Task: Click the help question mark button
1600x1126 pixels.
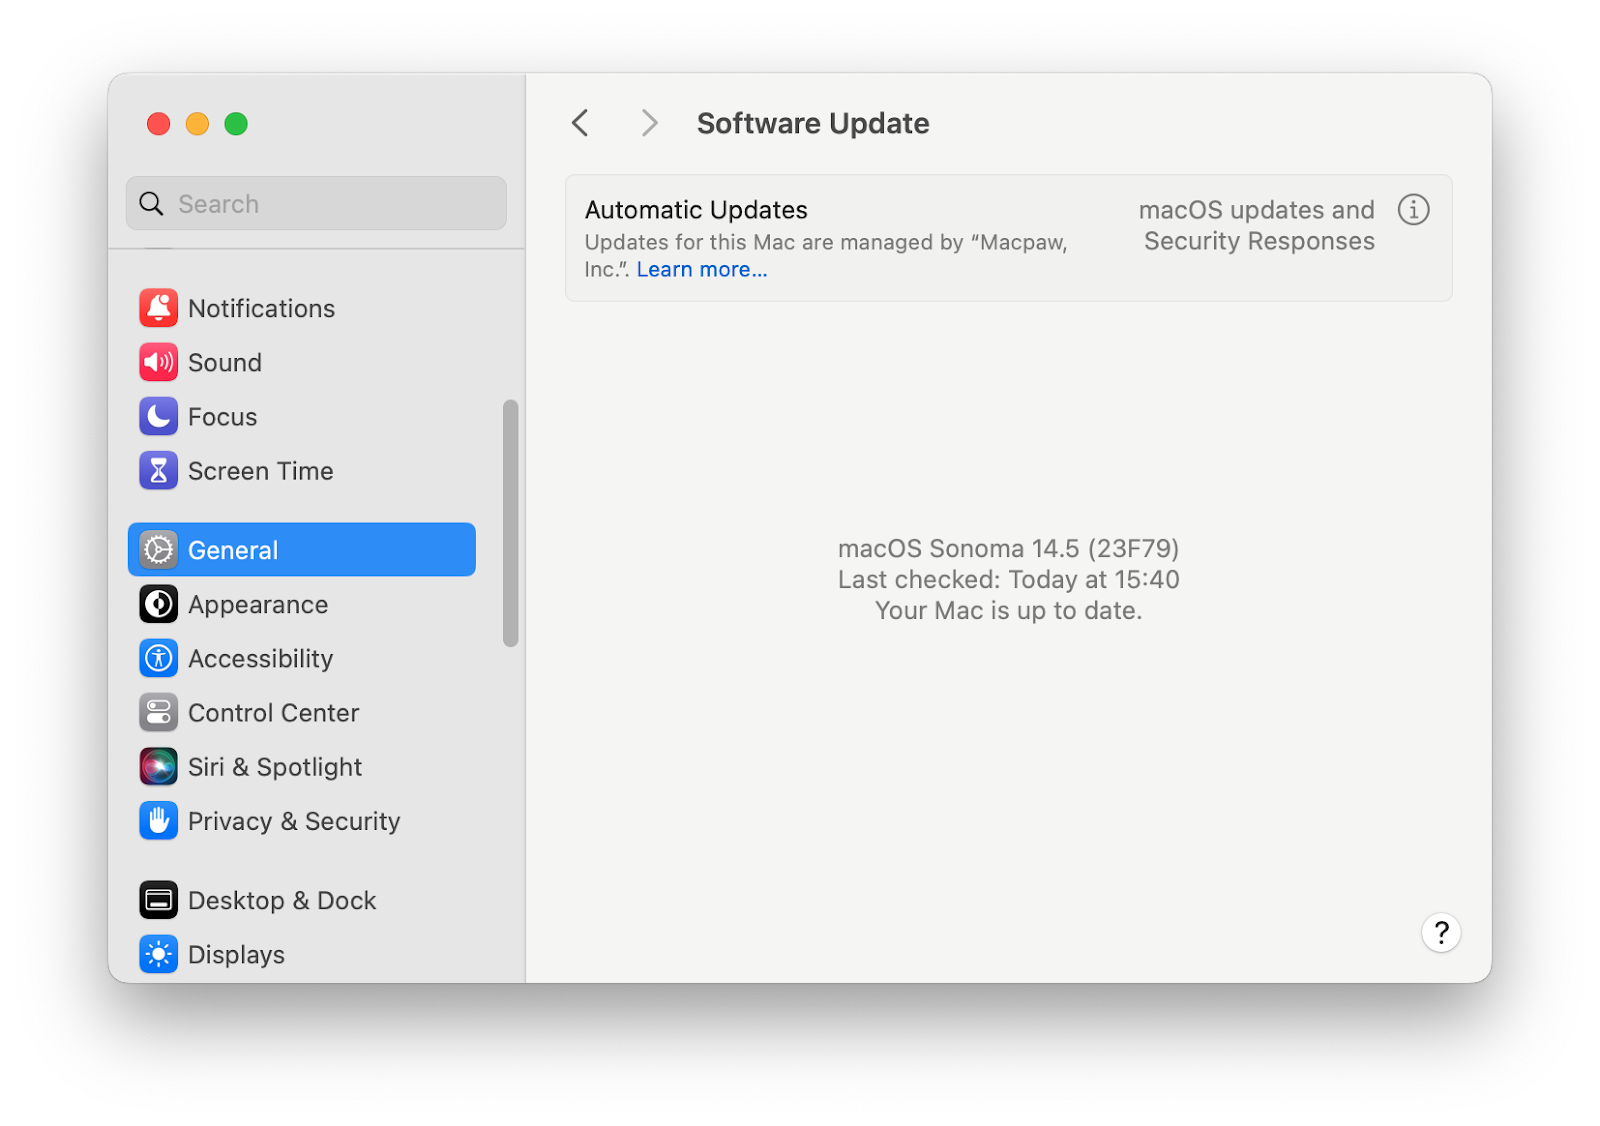Action: (1441, 932)
